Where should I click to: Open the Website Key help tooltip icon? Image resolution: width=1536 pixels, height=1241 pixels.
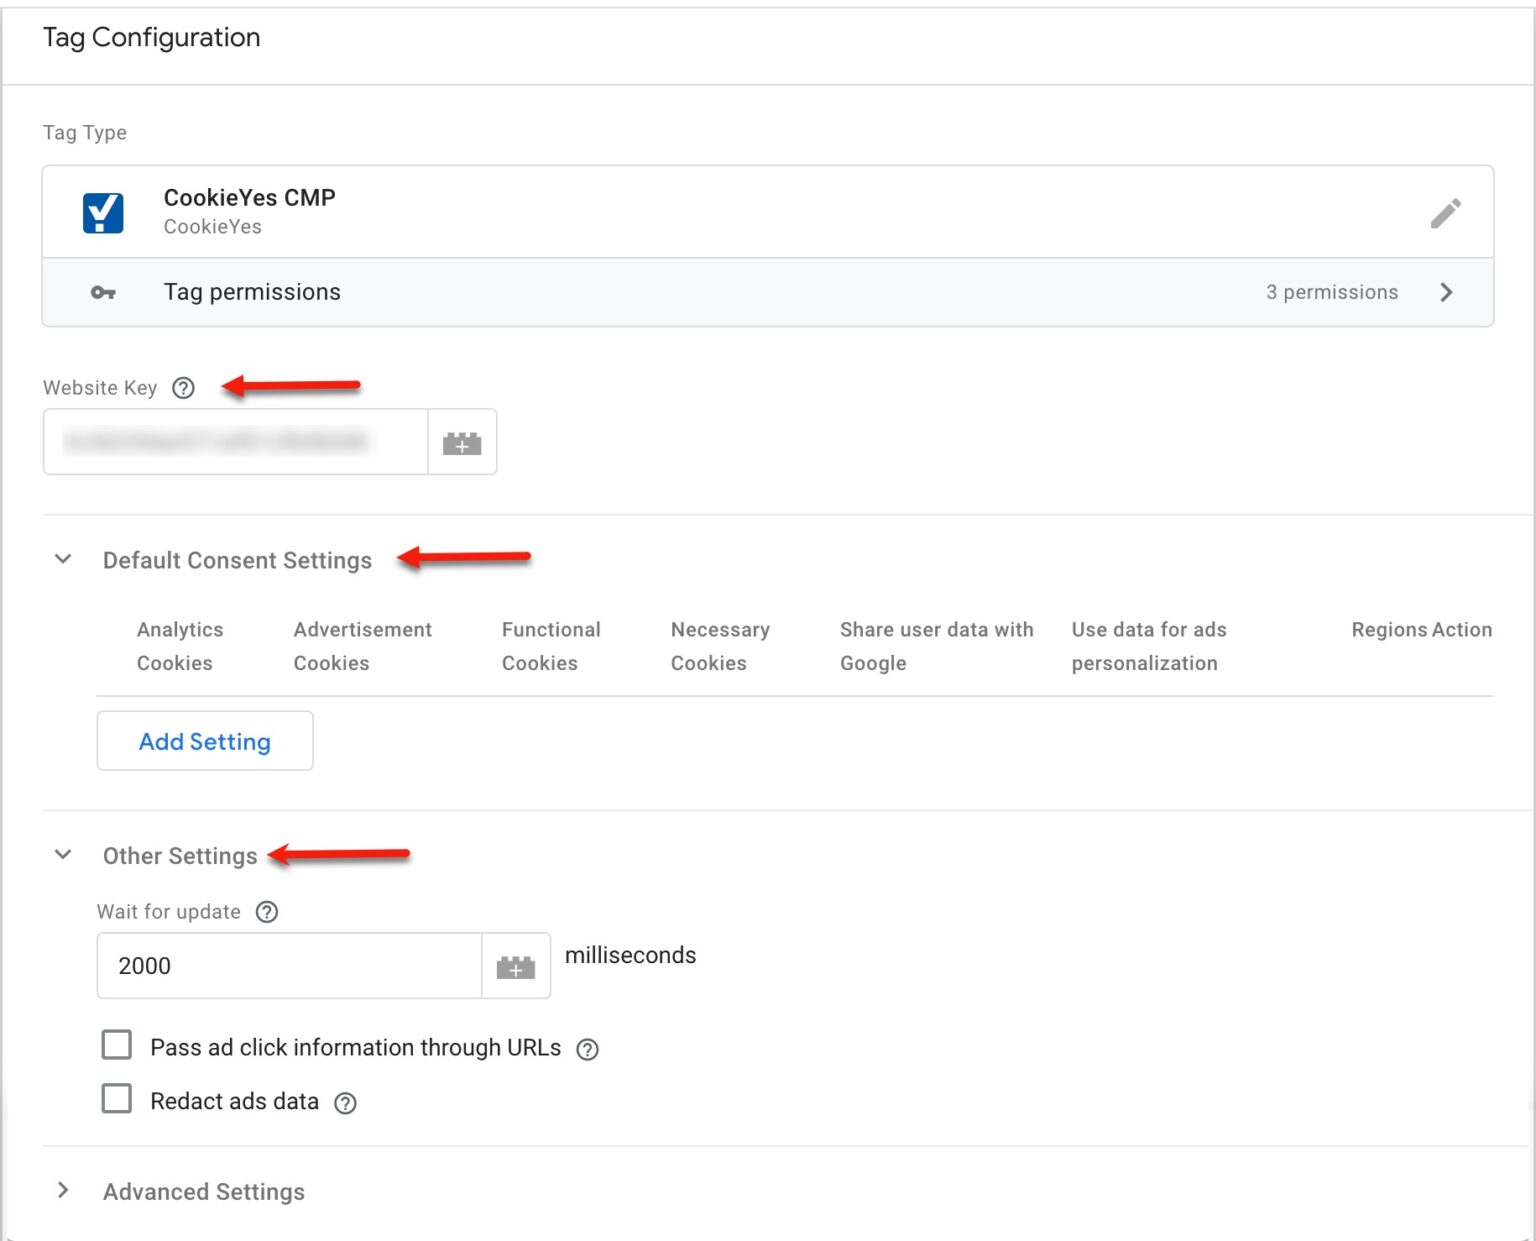183,388
